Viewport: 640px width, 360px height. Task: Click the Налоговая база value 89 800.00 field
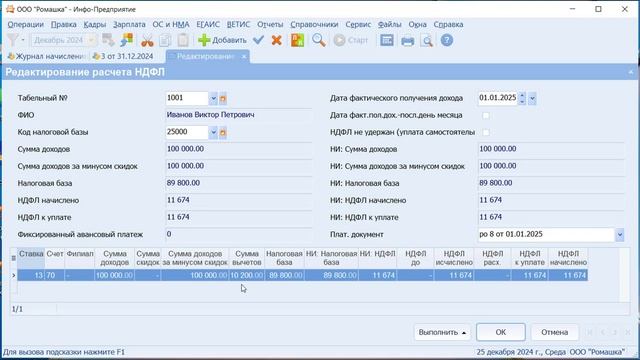click(x=239, y=183)
